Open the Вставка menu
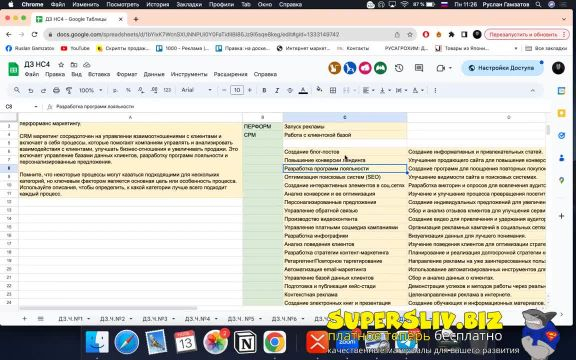The image size is (576, 360). point(99,74)
